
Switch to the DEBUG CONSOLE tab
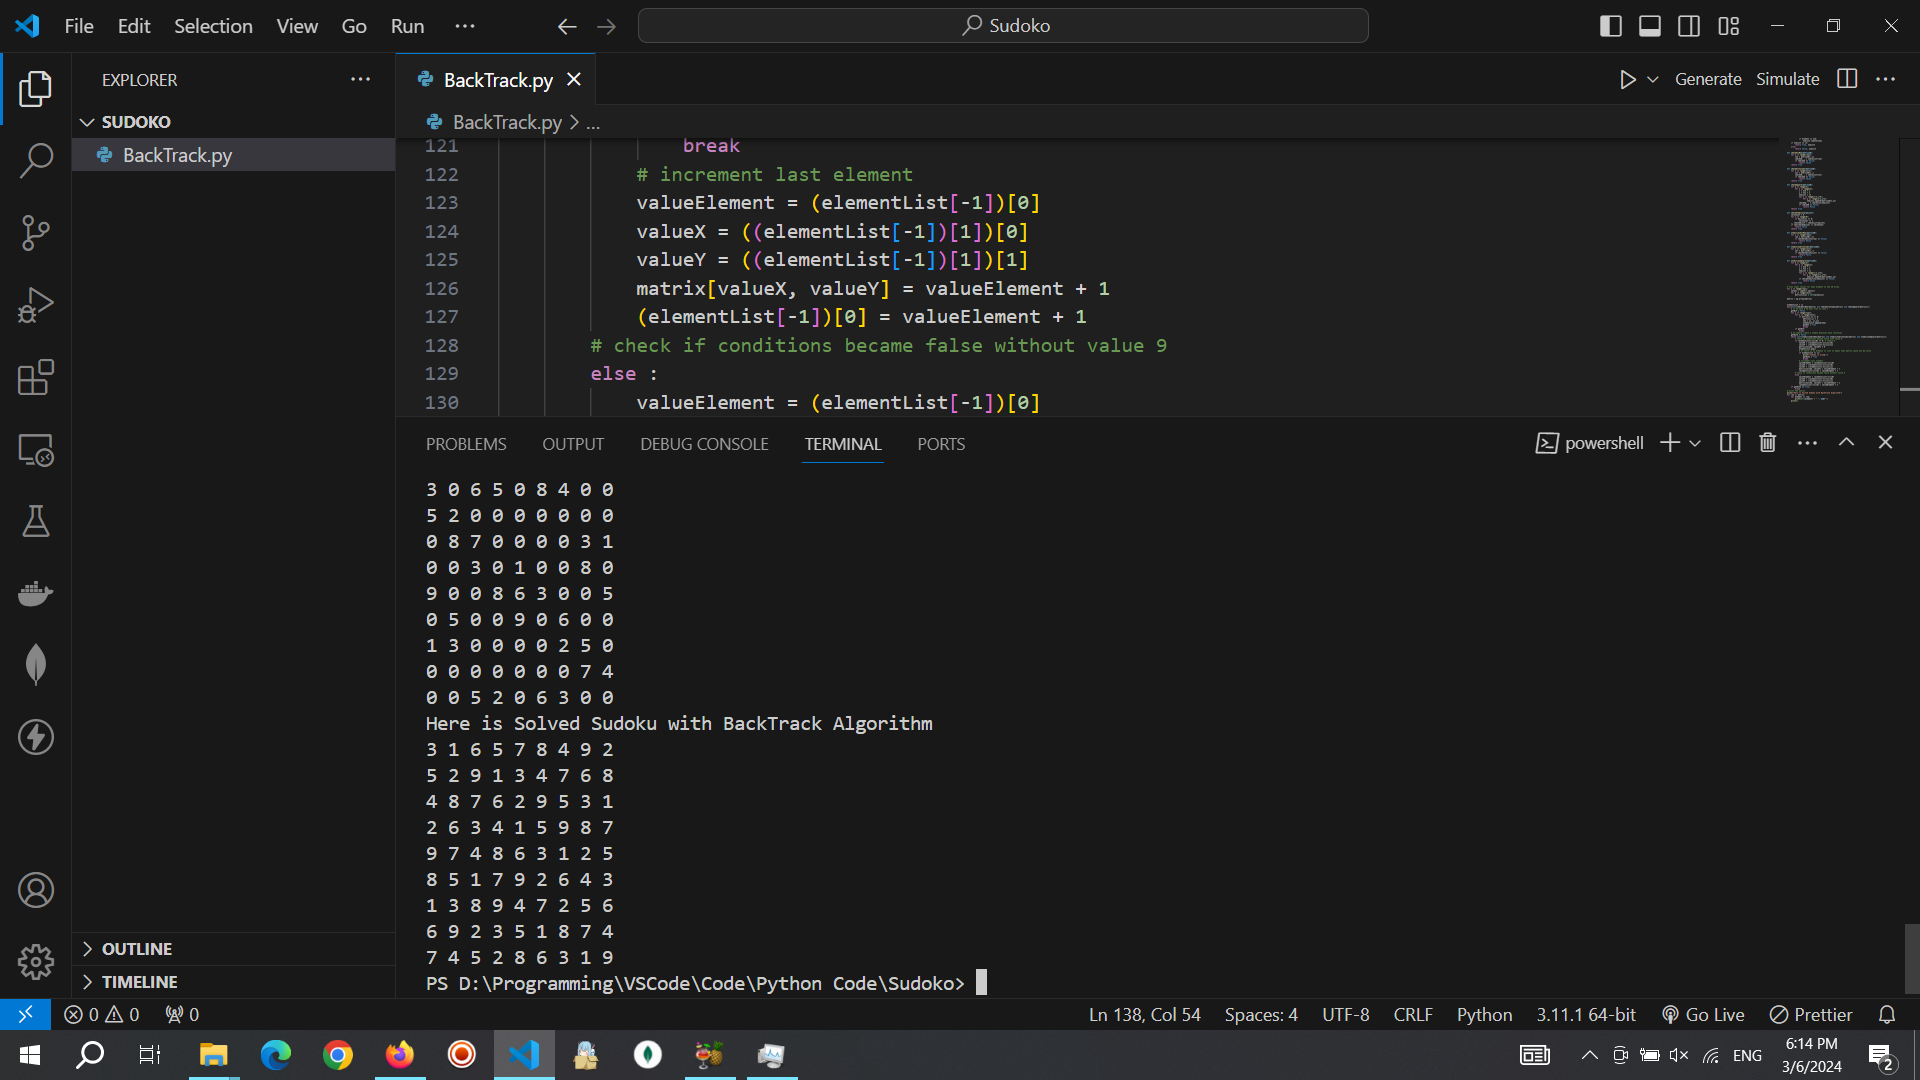(x=704, y=444)
